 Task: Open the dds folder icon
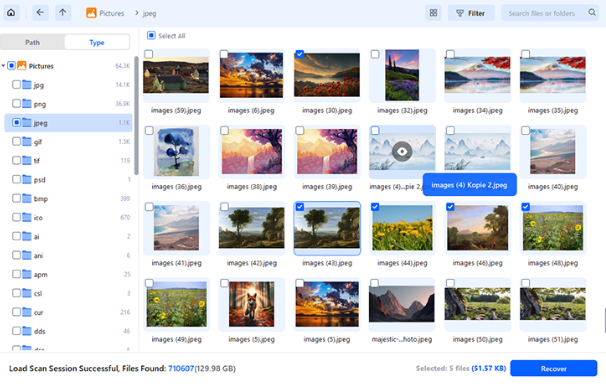[27, 331]
